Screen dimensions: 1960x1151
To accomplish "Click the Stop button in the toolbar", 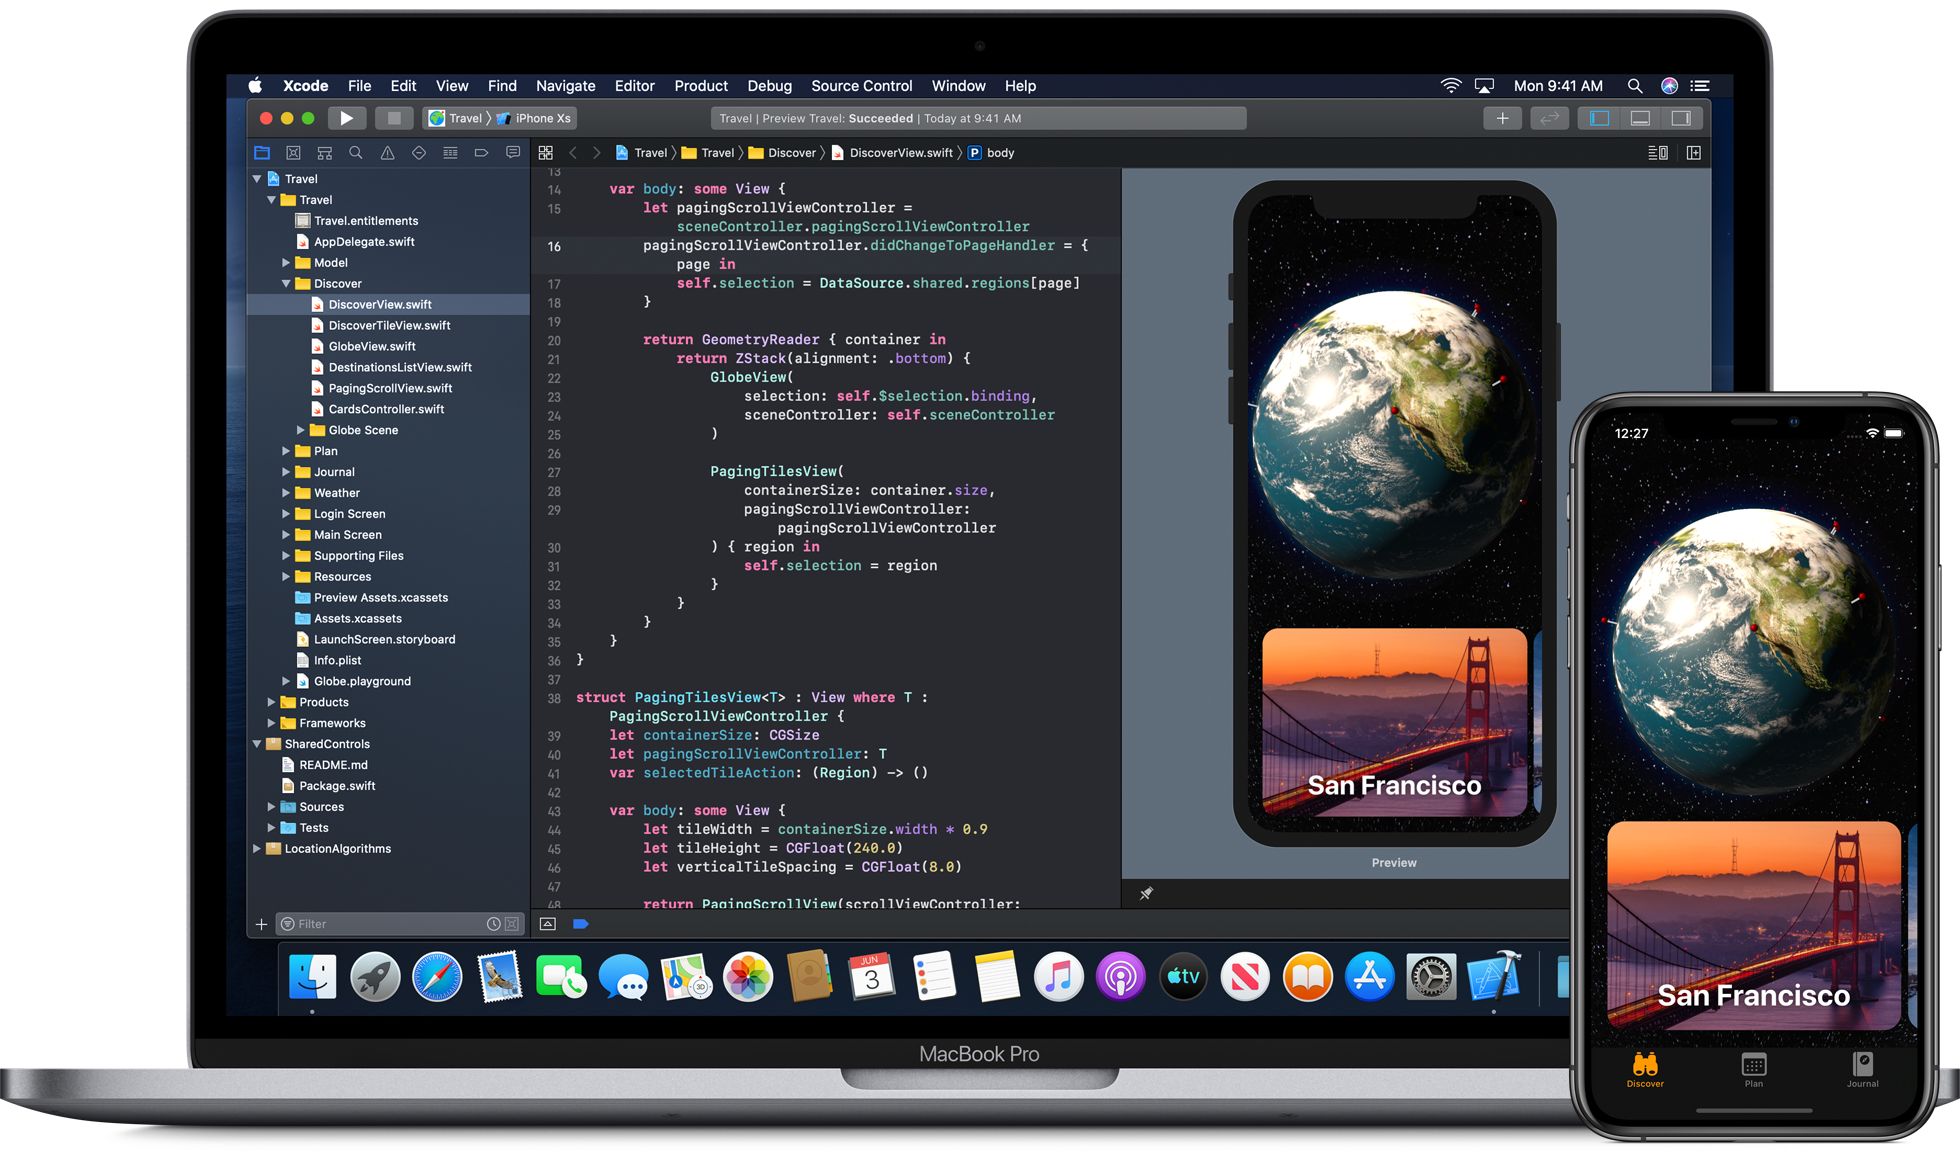I will tap(394, 118).
